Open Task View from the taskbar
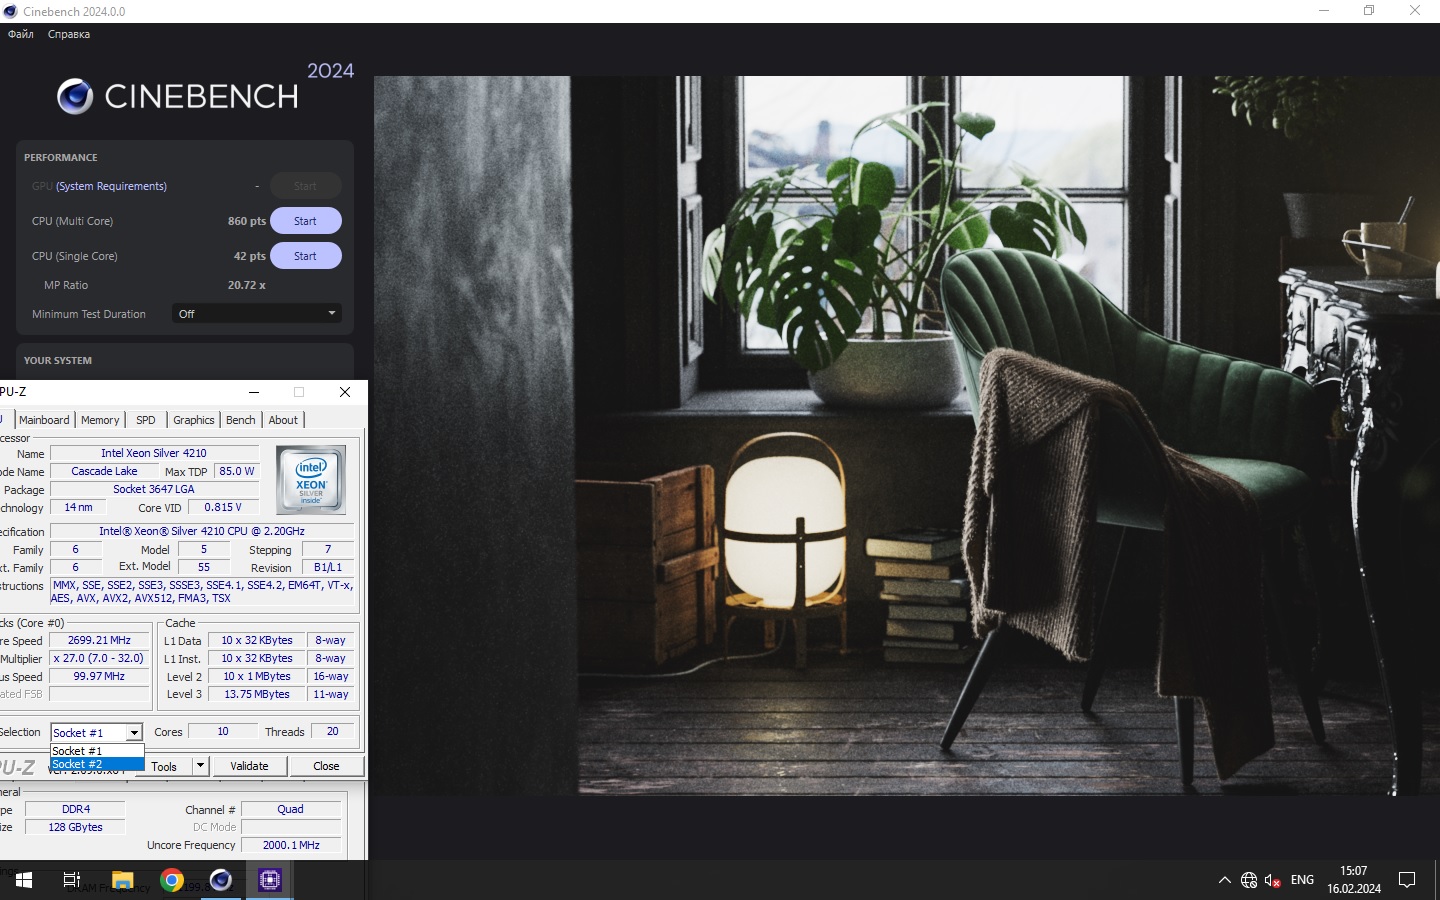This screenshot has width=1440, height=900. 72,880
